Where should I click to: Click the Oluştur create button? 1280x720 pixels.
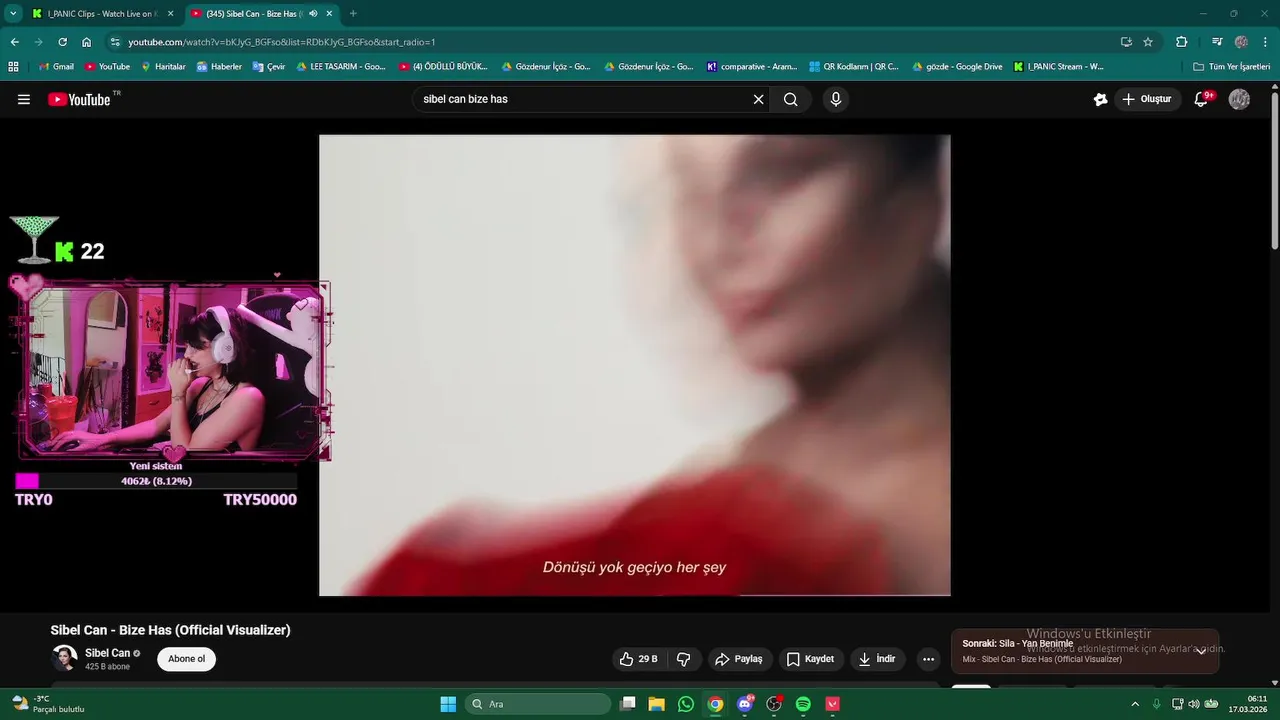point(1146,99)
